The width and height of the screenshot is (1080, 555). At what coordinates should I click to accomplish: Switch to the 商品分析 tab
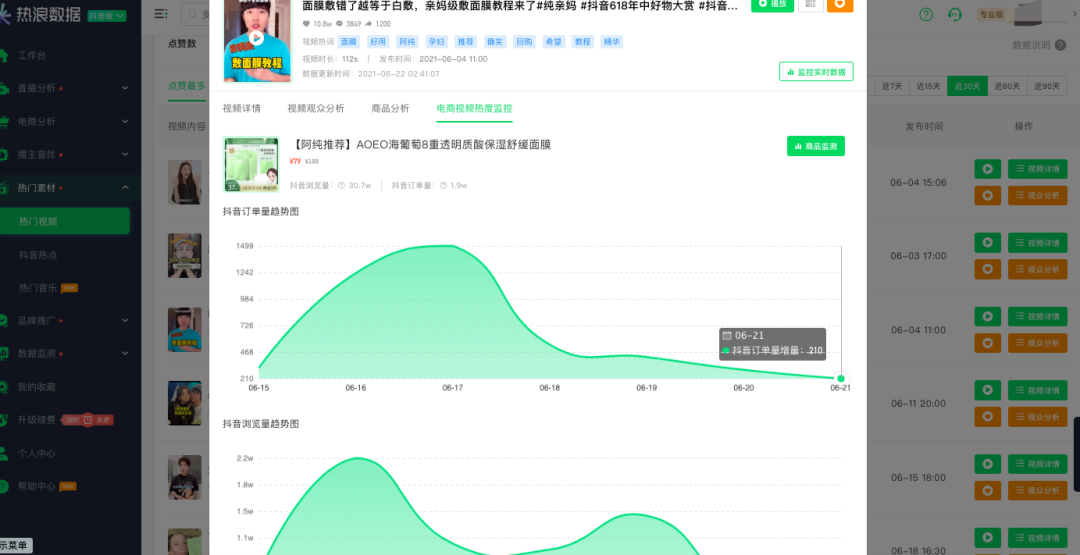click(x=391, y=108)
